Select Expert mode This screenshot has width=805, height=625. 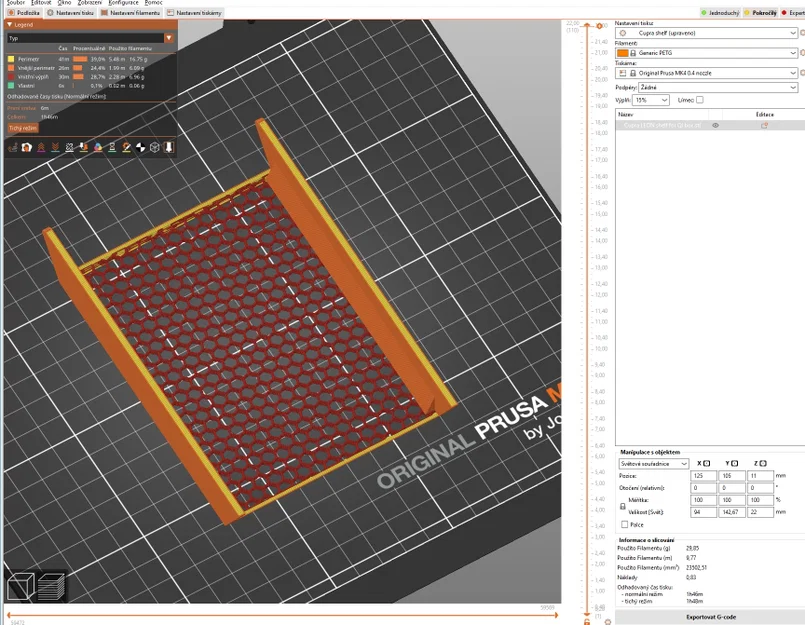click(x=793, y=12)
